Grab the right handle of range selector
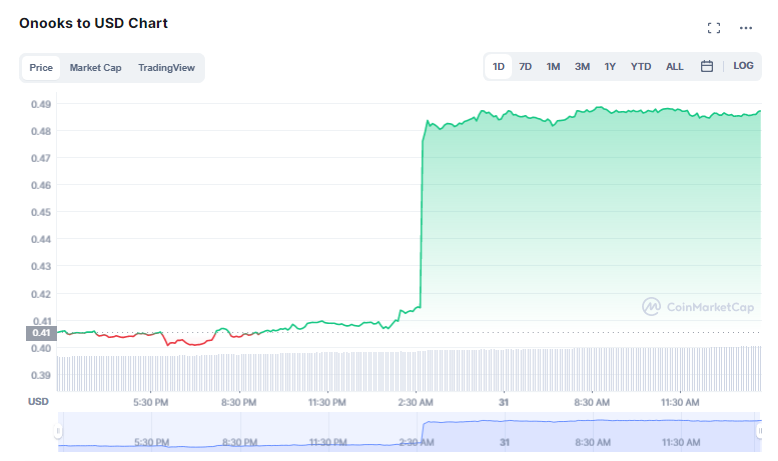Viewport: 778px width, 461px height. pyautogui.click(x=760, y=431)
